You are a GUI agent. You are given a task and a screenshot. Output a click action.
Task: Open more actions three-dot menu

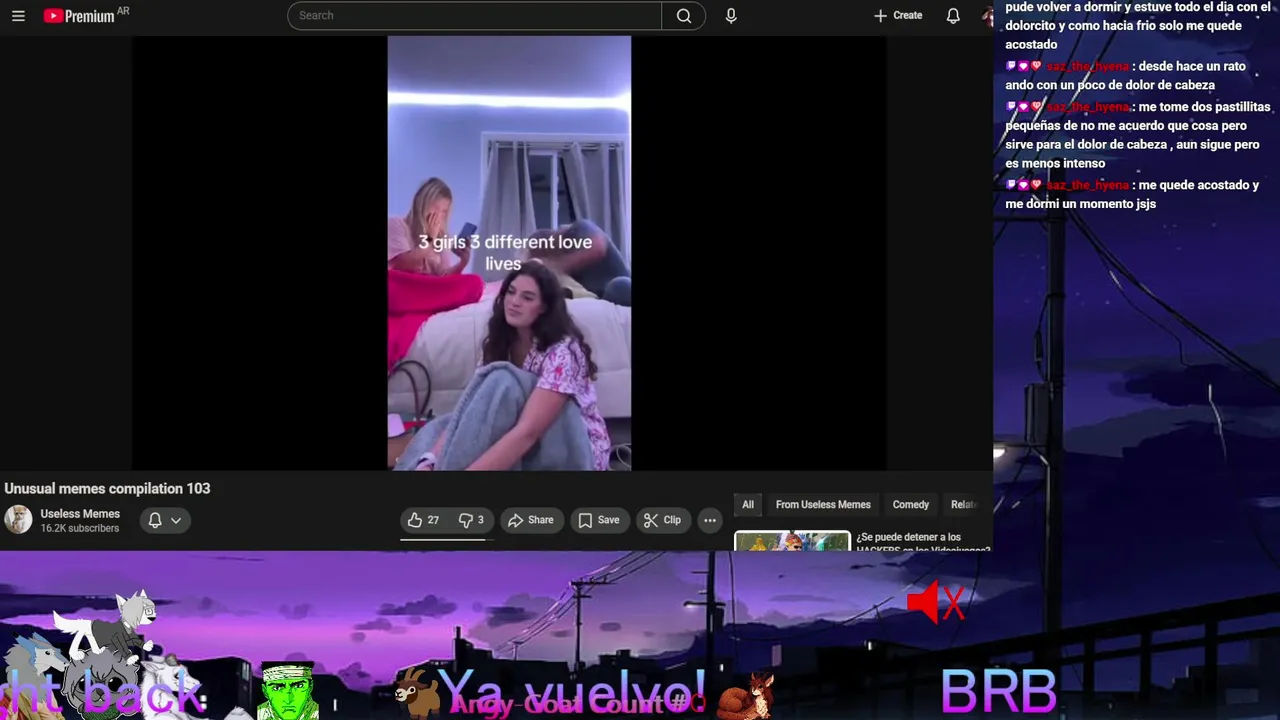click(x=710, y=520)
